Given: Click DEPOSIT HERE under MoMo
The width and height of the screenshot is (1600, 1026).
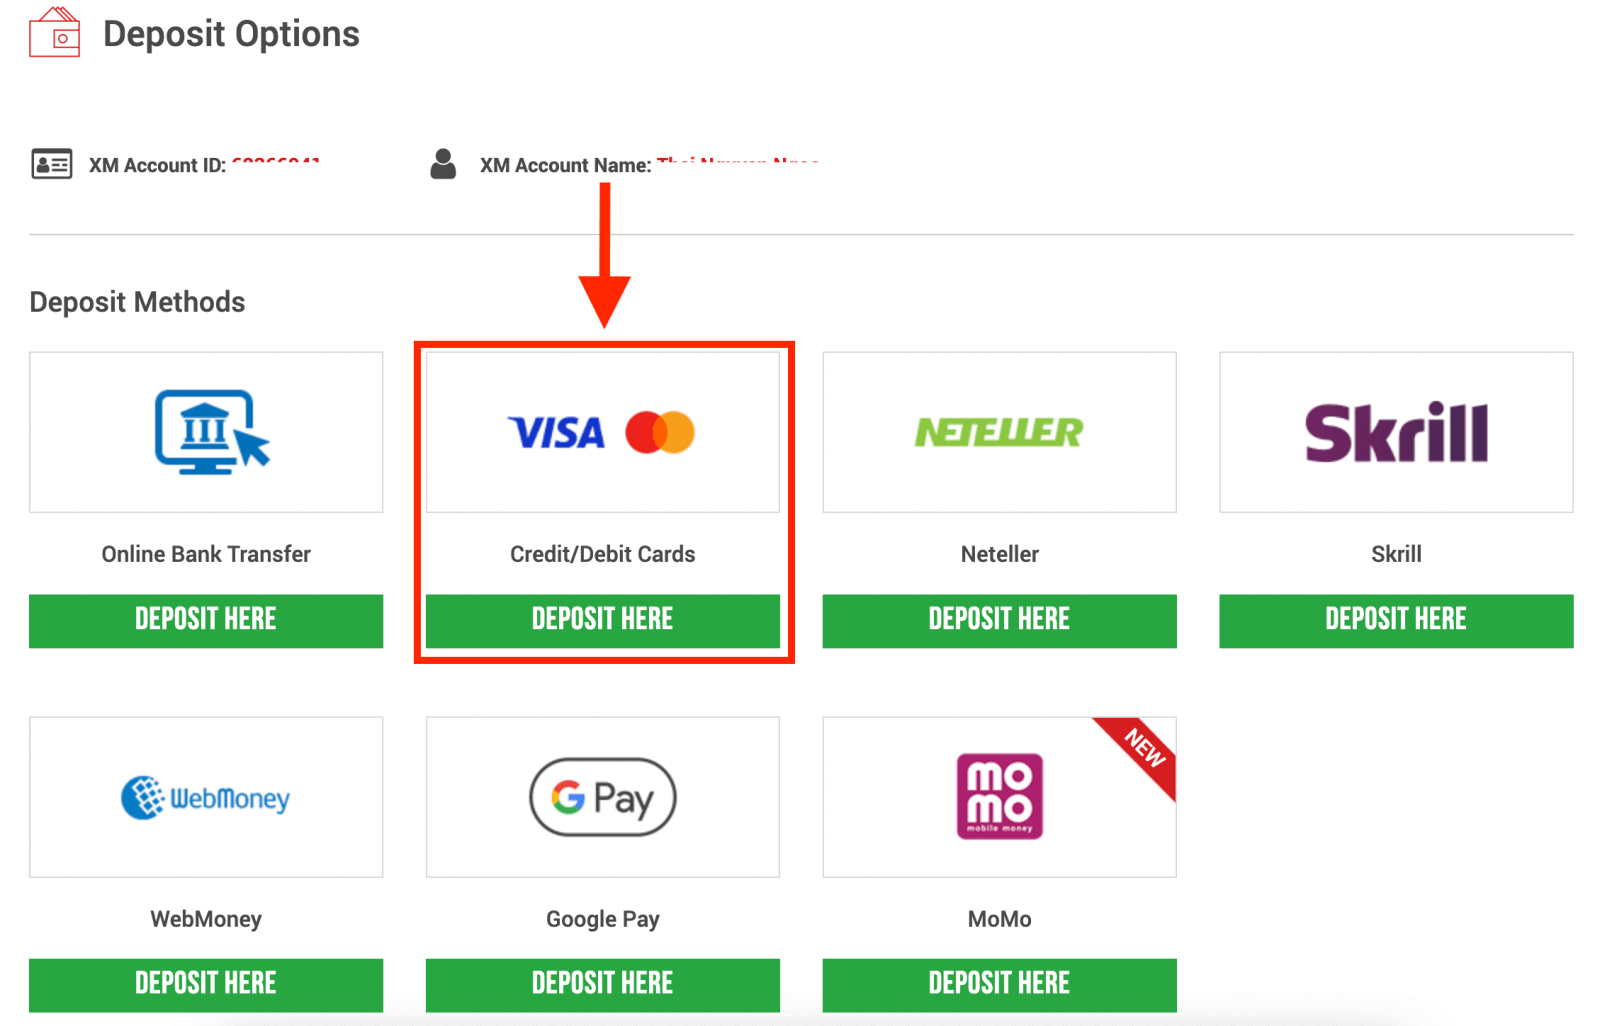Looking at the screenshot, I should pyautogui.click(x=998, y=983).
